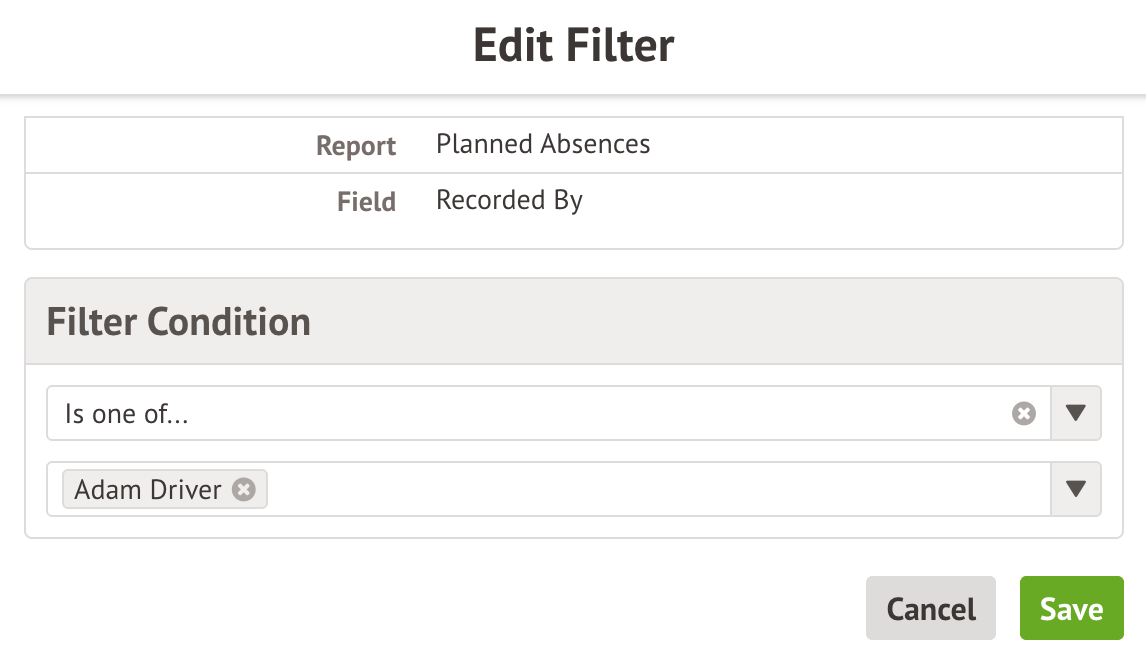Viewport: 1146px width, 672px height.
Task: Click the Planned Absences report value
Action: tap(543, 144)
